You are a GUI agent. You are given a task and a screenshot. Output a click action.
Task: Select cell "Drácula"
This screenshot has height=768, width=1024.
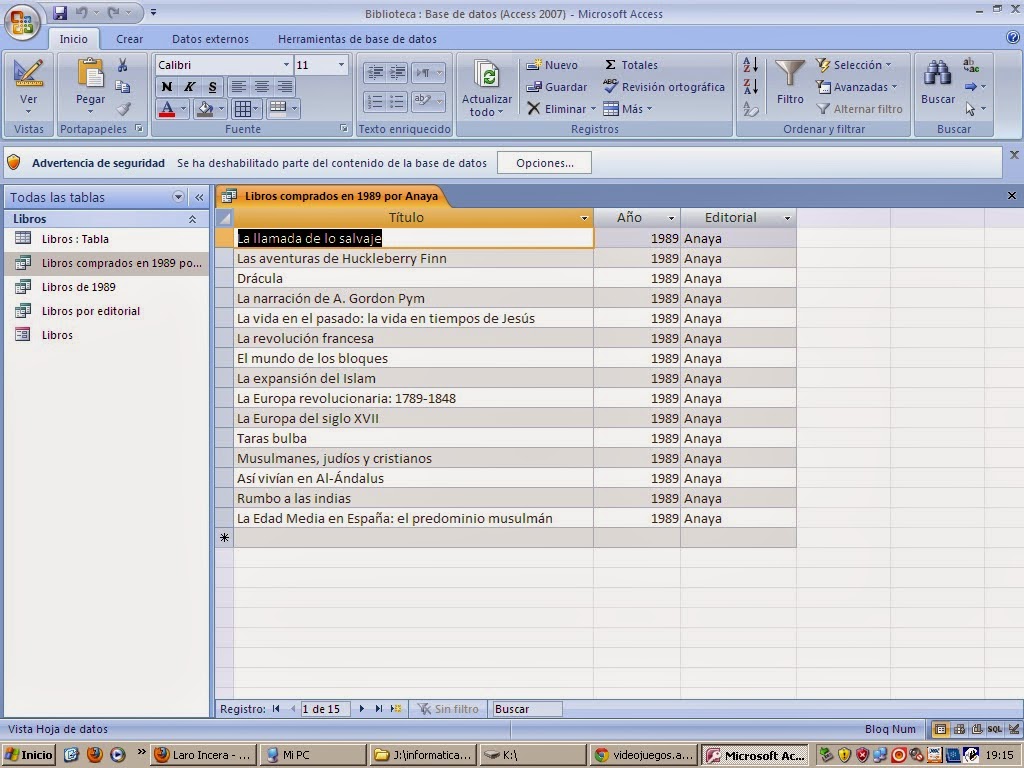coord(413,278)
